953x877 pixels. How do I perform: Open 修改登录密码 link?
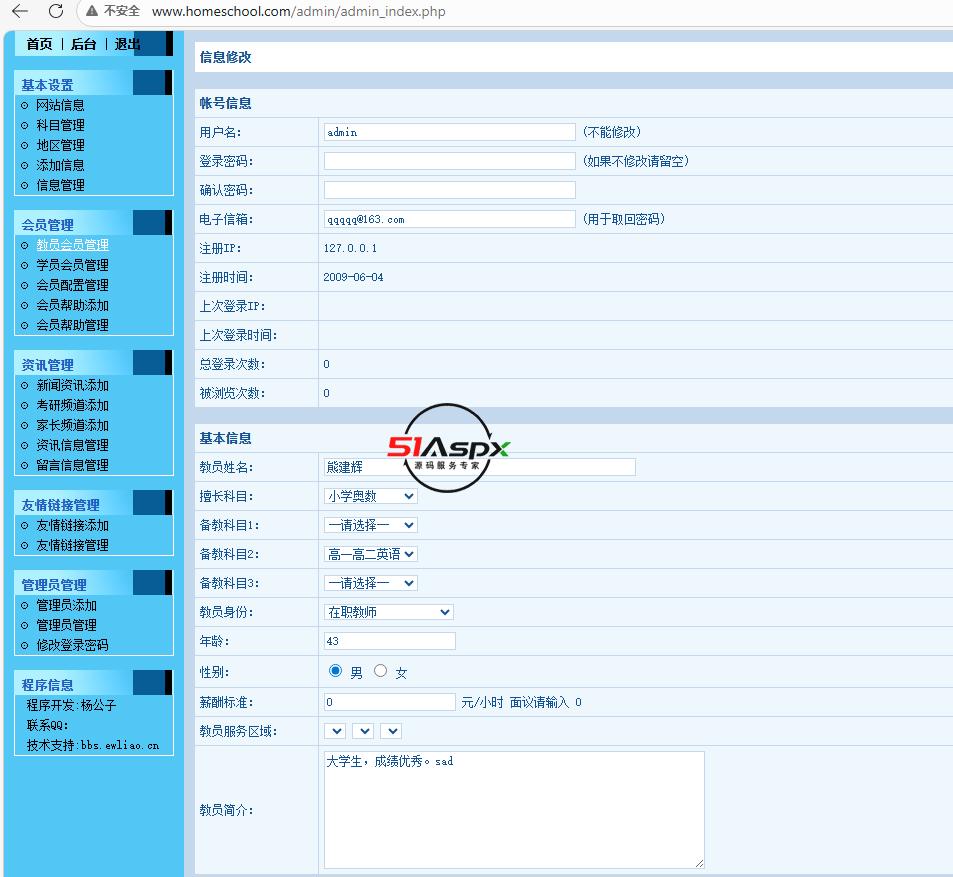click(x=72, y=645)
